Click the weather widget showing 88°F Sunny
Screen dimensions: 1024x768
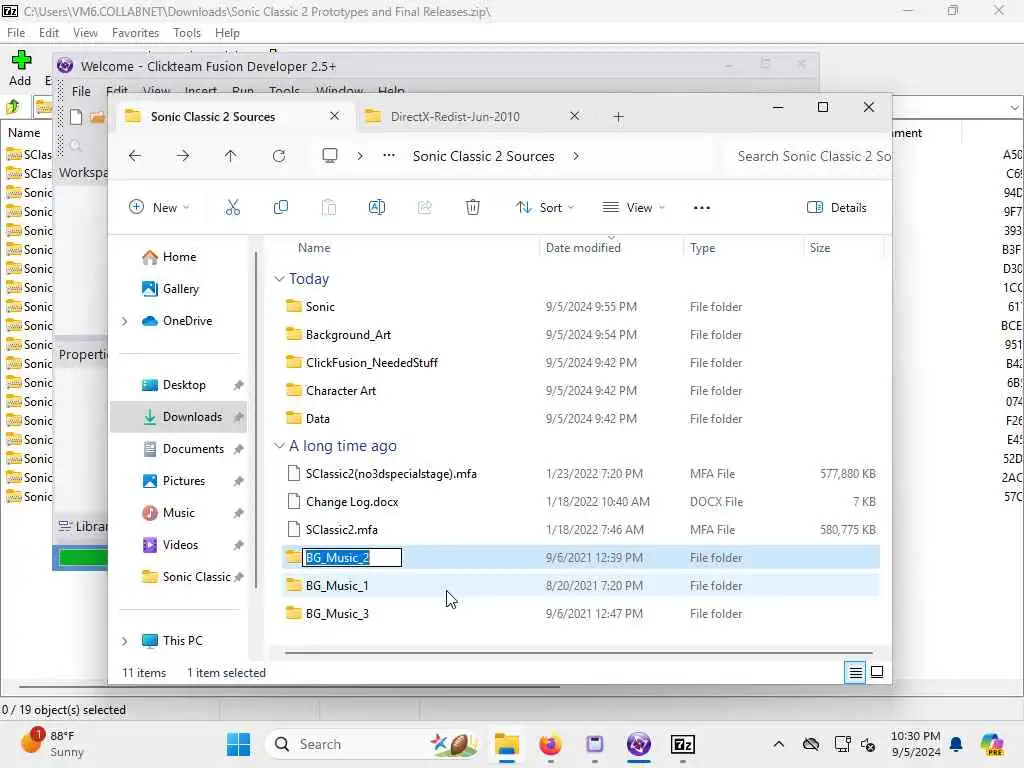pyautogui.click(x=54, y=744)
